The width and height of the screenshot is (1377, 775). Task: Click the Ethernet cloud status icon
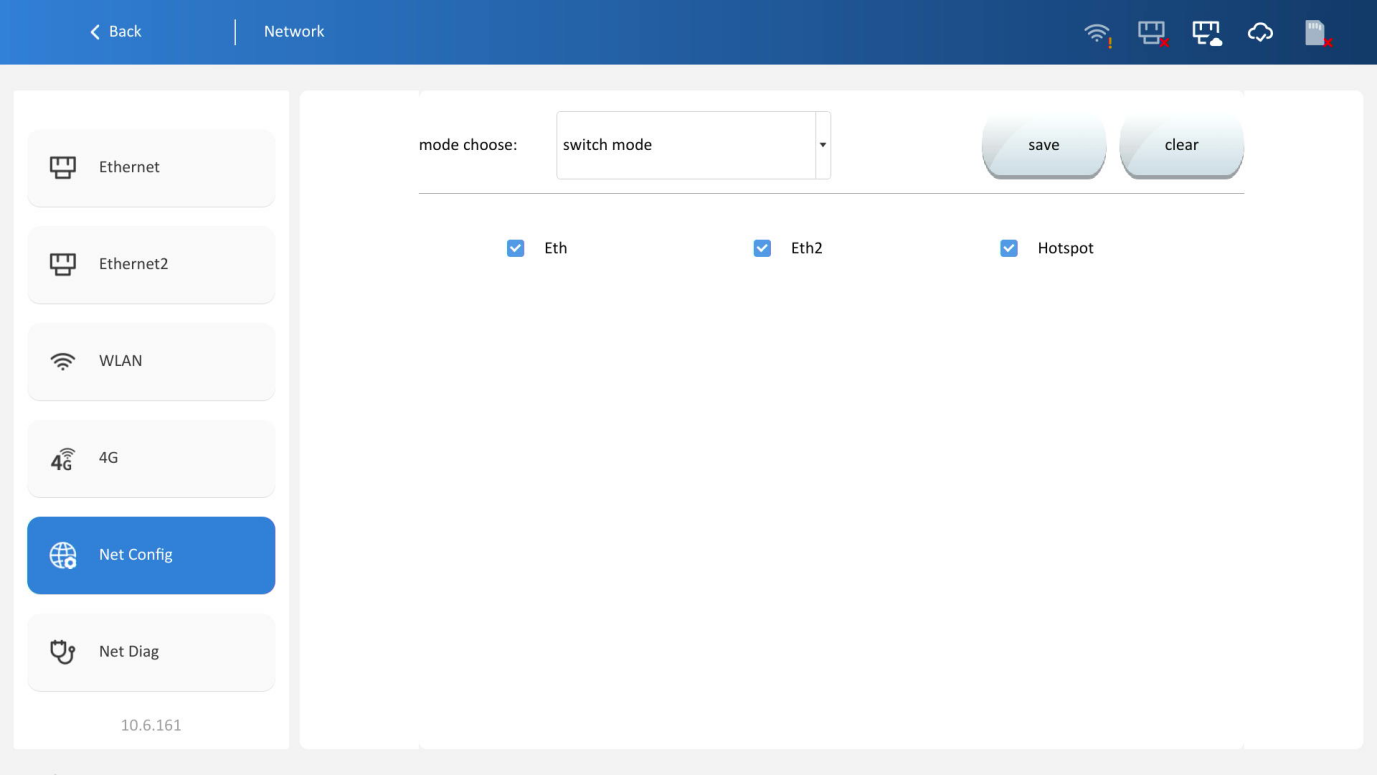[x=1208, y=33]
